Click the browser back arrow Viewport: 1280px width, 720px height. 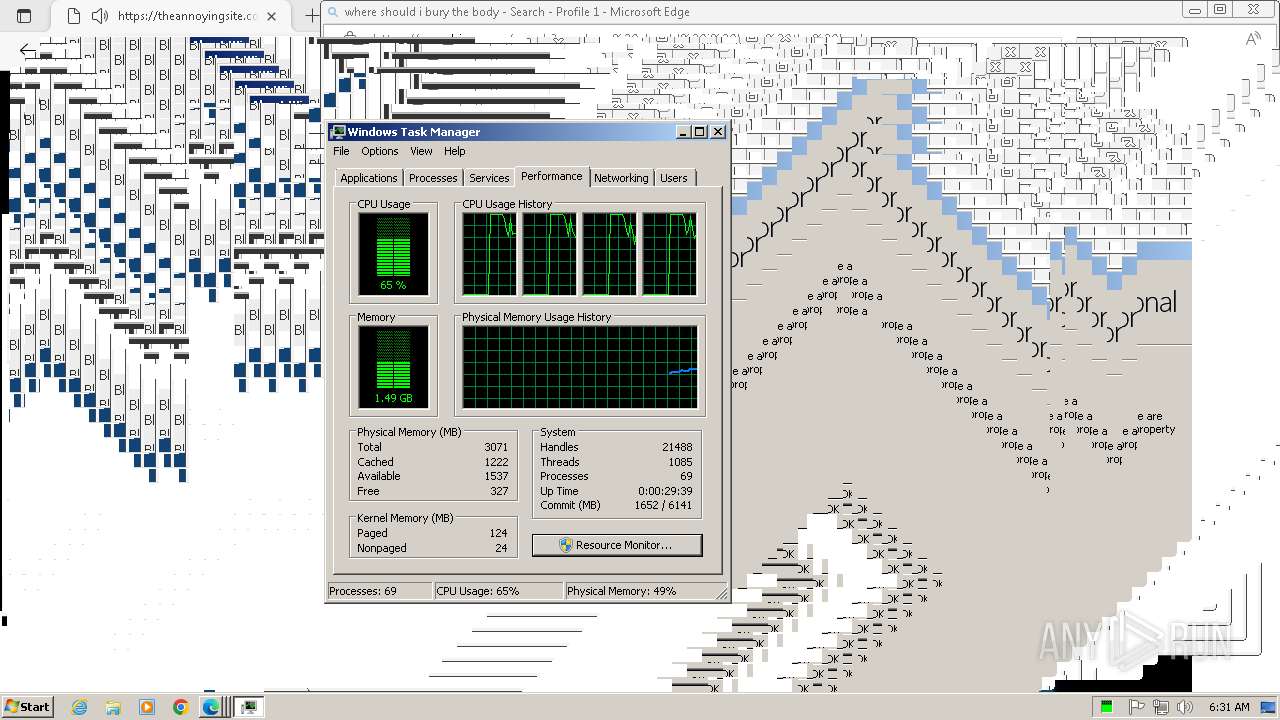[27, 50]
